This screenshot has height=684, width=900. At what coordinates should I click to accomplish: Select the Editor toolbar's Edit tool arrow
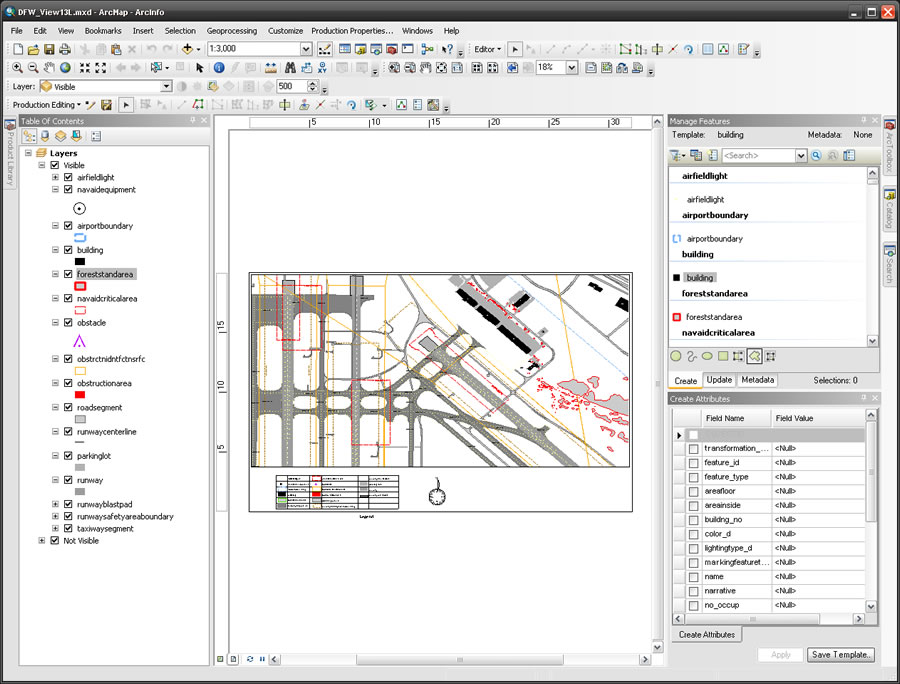[x=515, y=49]
